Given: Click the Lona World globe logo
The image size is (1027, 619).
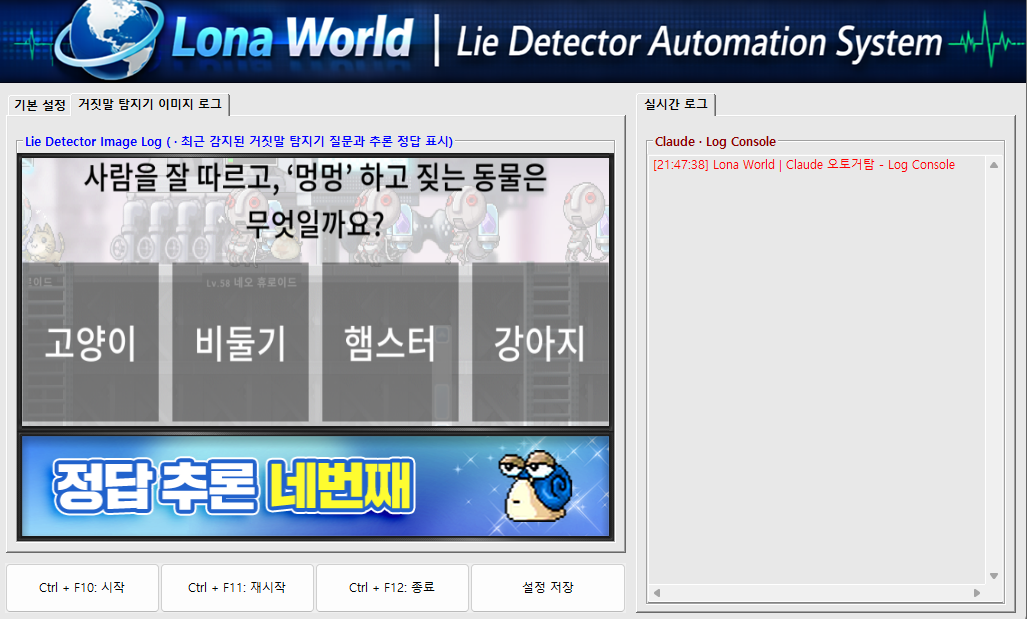Looking at the screenshot, I should [x=108, y=38].
